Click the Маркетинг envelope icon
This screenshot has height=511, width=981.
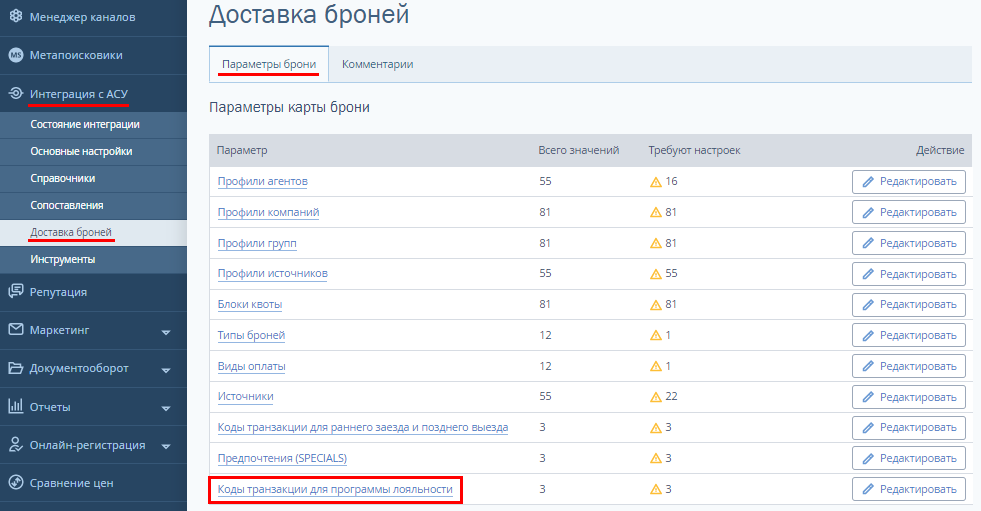pyautogui.click(x=16, y=330)
